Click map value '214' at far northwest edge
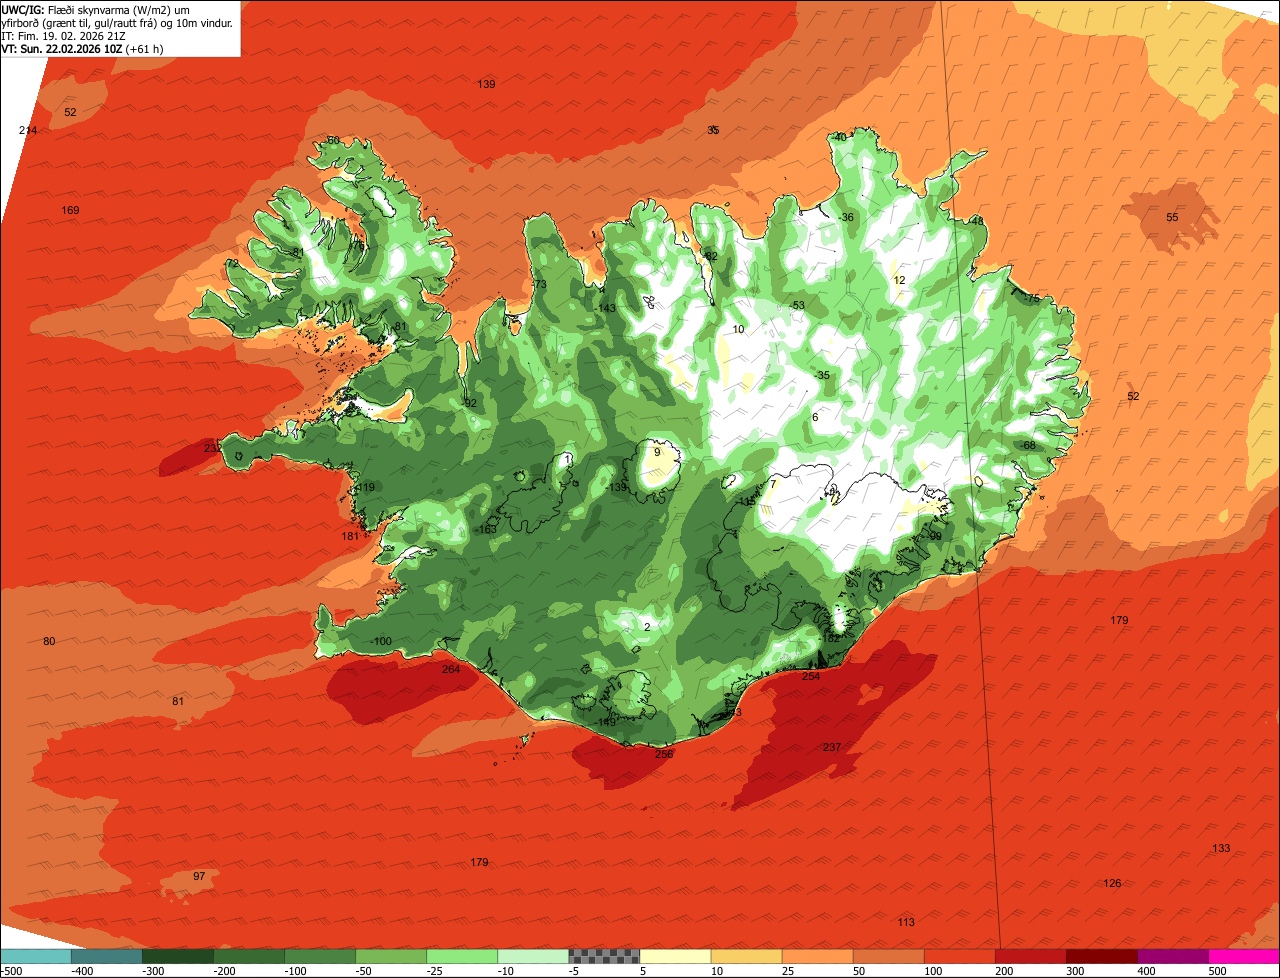1280x978 pixels. 28,131
